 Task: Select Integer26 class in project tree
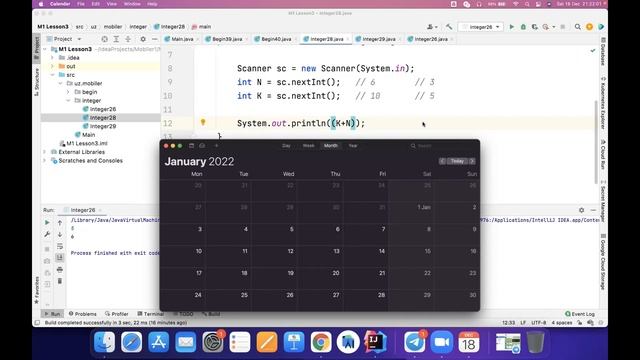103,109
